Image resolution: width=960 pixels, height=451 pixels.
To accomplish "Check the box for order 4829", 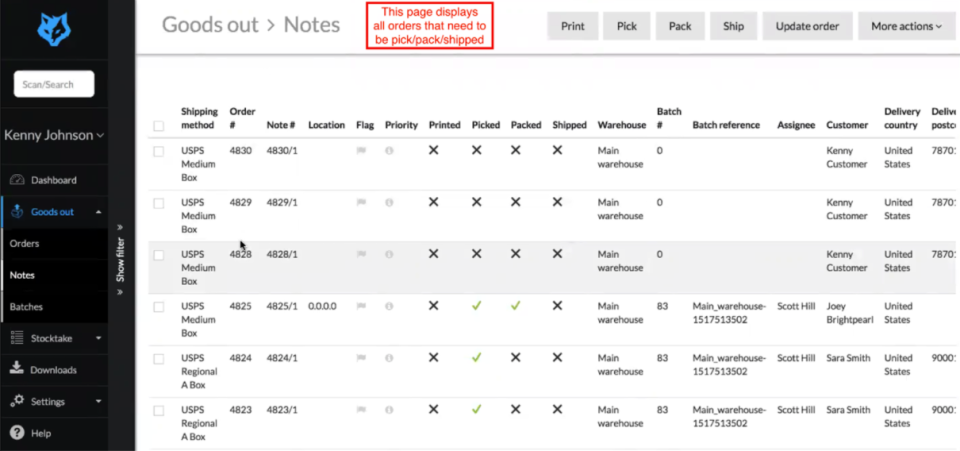I will coord(159,204).
